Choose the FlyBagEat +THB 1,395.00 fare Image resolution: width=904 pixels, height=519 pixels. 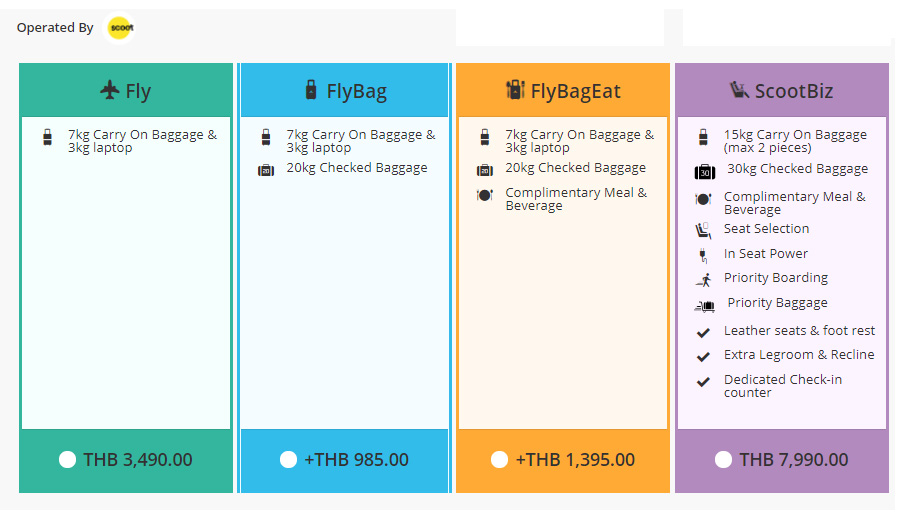click(499, 460)
